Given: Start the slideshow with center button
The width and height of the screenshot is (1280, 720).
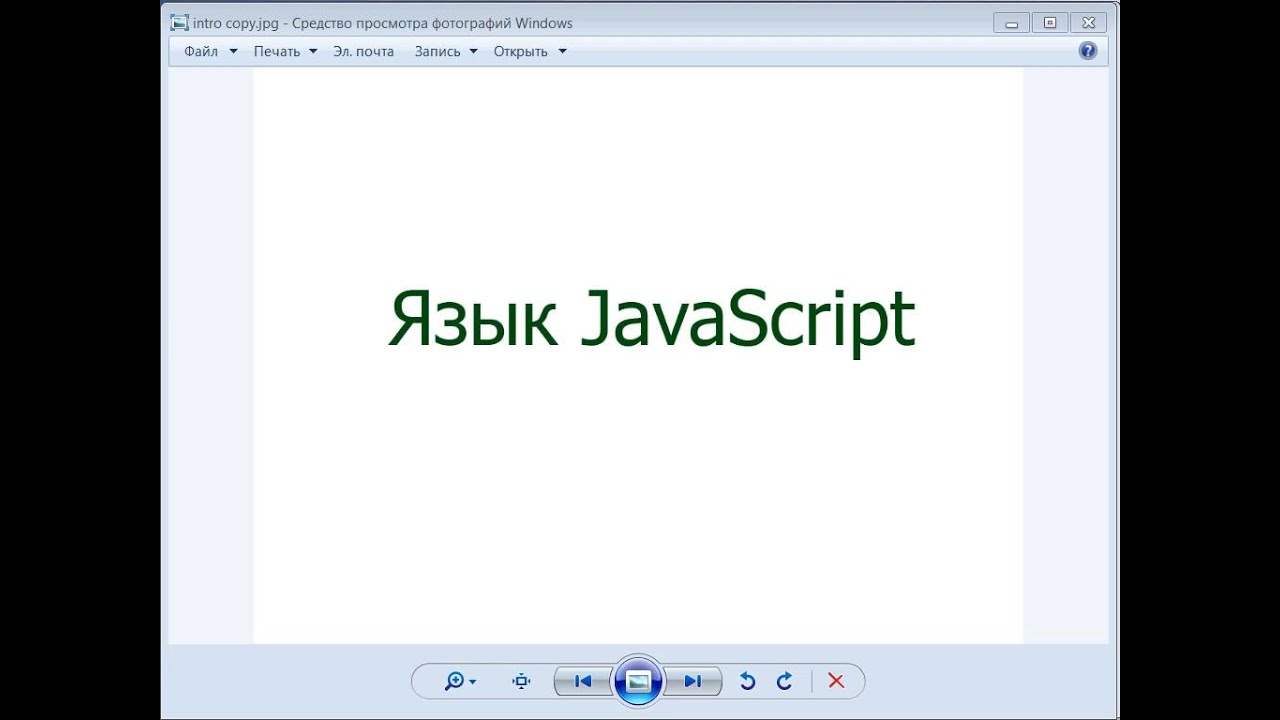Looking at the screenshot, I should (x=638, y=681).
